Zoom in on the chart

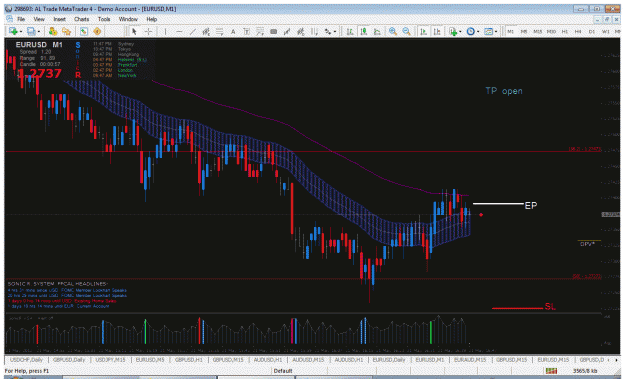tap(393, 31)
